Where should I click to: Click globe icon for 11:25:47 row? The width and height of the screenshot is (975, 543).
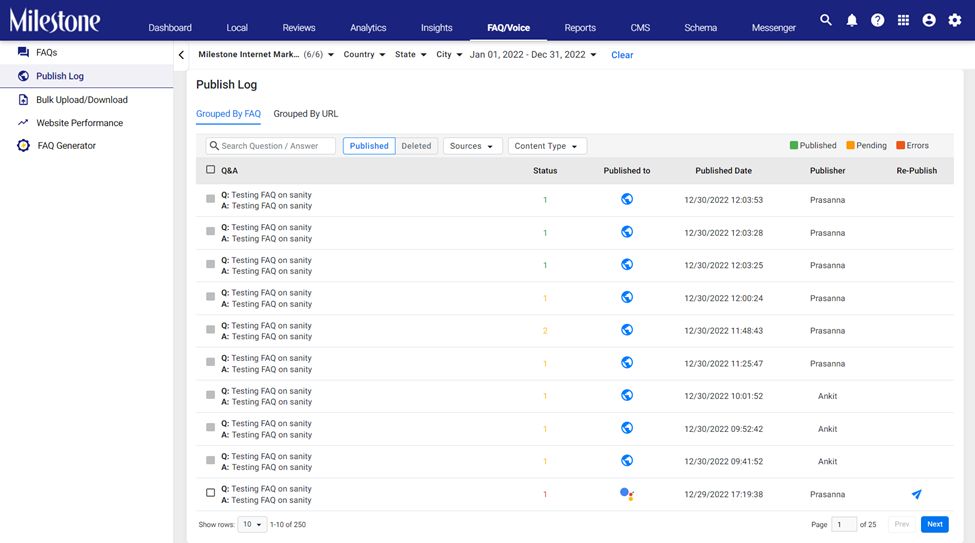tap(627, 362)
